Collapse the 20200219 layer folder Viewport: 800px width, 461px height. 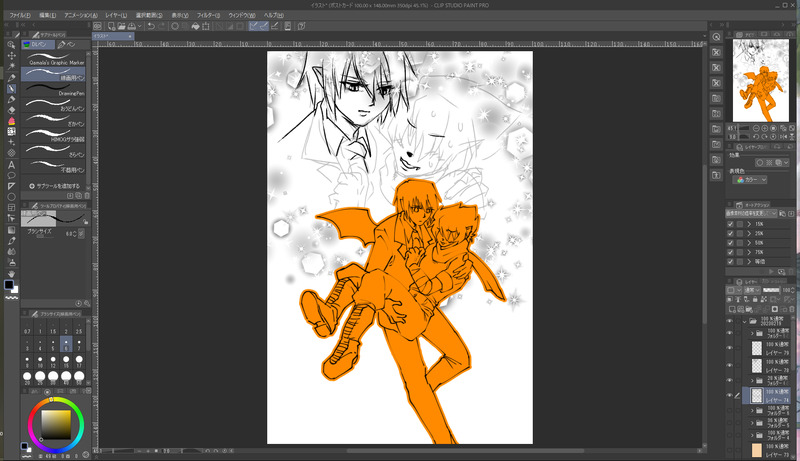745,322
